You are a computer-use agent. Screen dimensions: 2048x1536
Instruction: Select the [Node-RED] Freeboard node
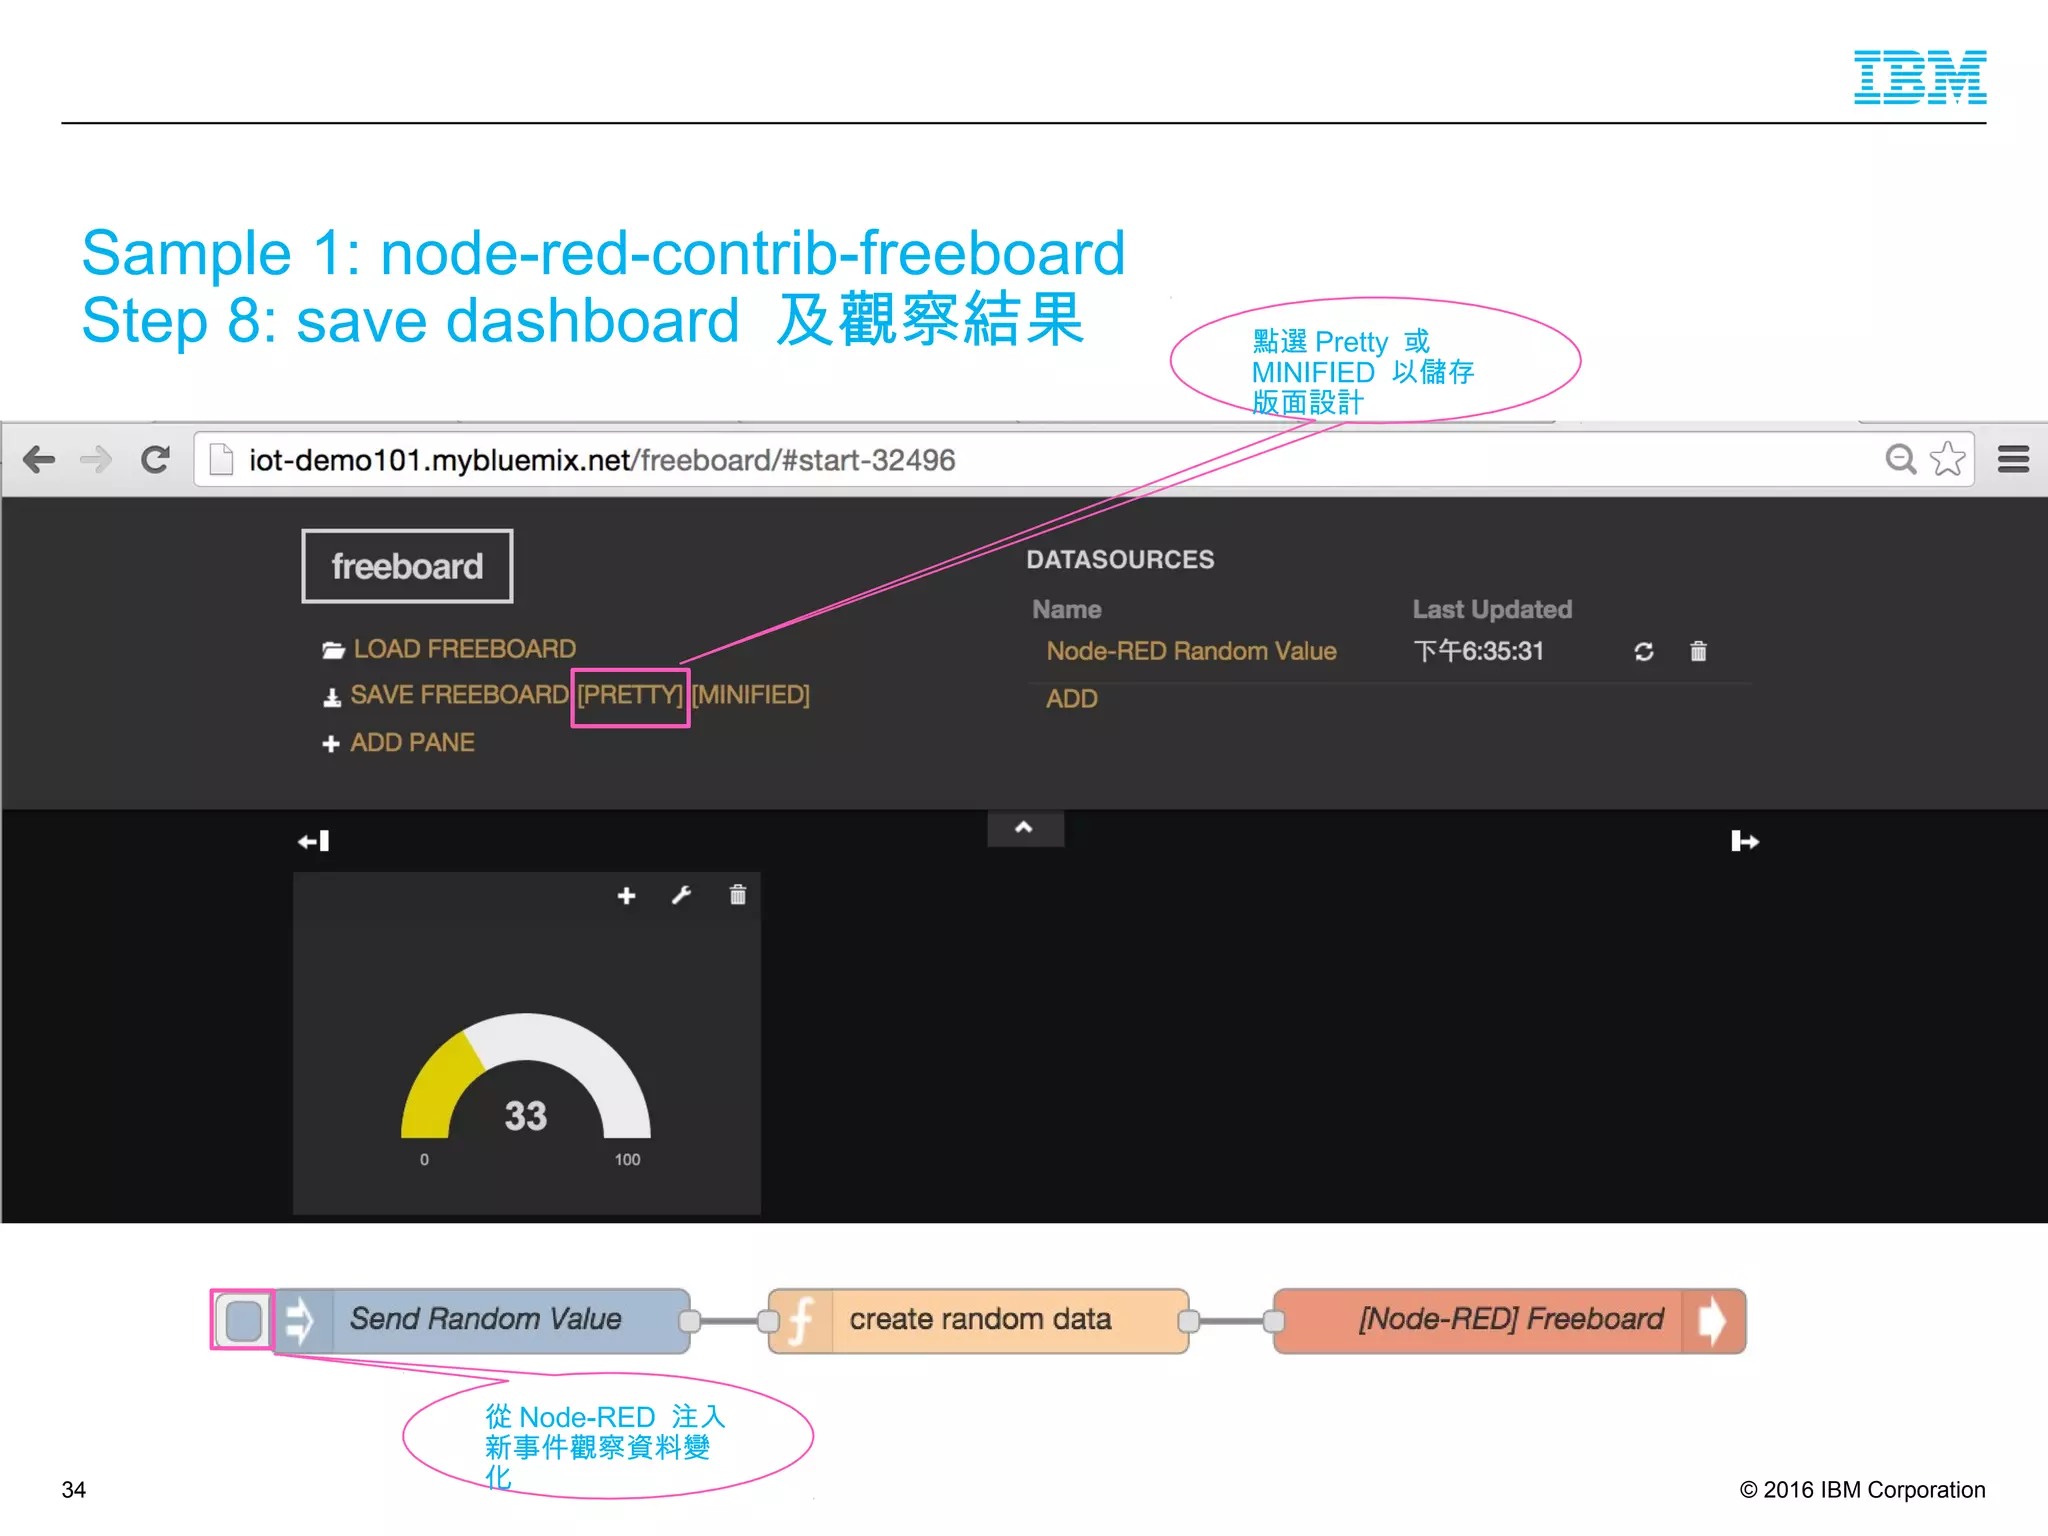click(1510, 1320)
